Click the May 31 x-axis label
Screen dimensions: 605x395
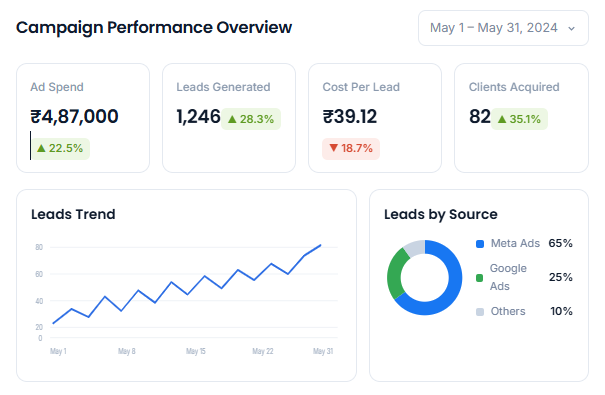point(323,351)
